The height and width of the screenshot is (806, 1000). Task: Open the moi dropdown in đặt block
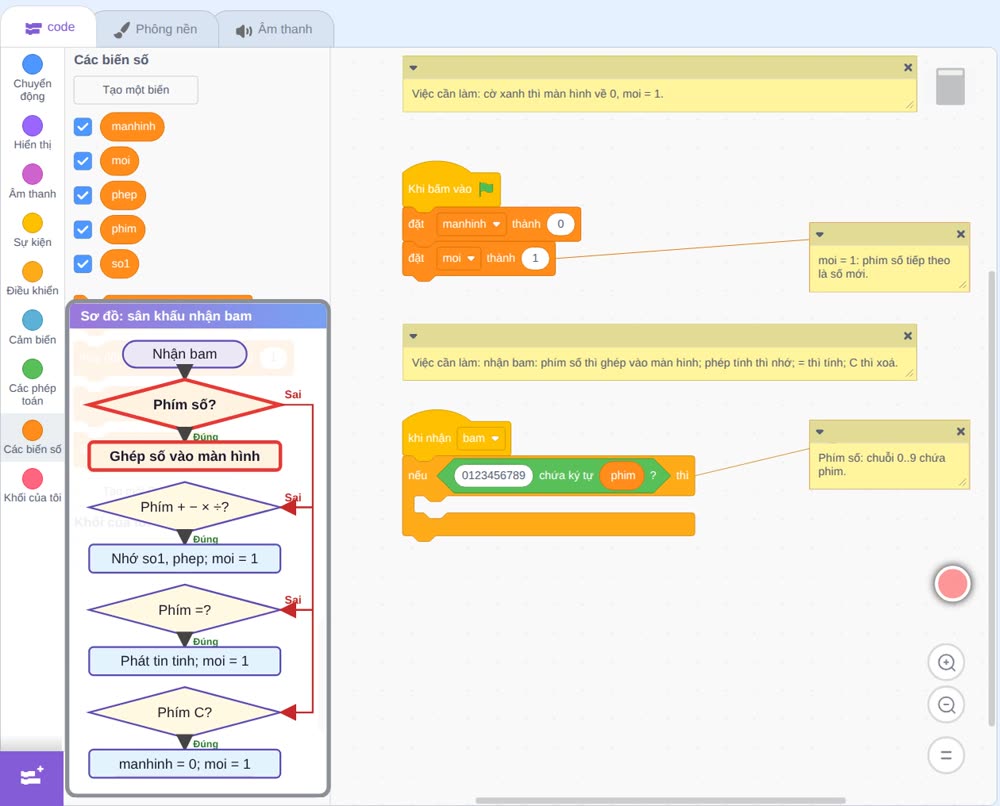coord(459,258)
